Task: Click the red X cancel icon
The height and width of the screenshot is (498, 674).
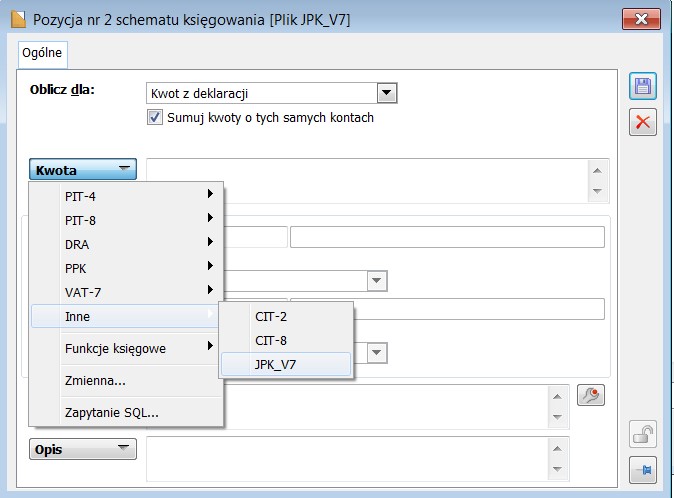Action: [643, 122]
